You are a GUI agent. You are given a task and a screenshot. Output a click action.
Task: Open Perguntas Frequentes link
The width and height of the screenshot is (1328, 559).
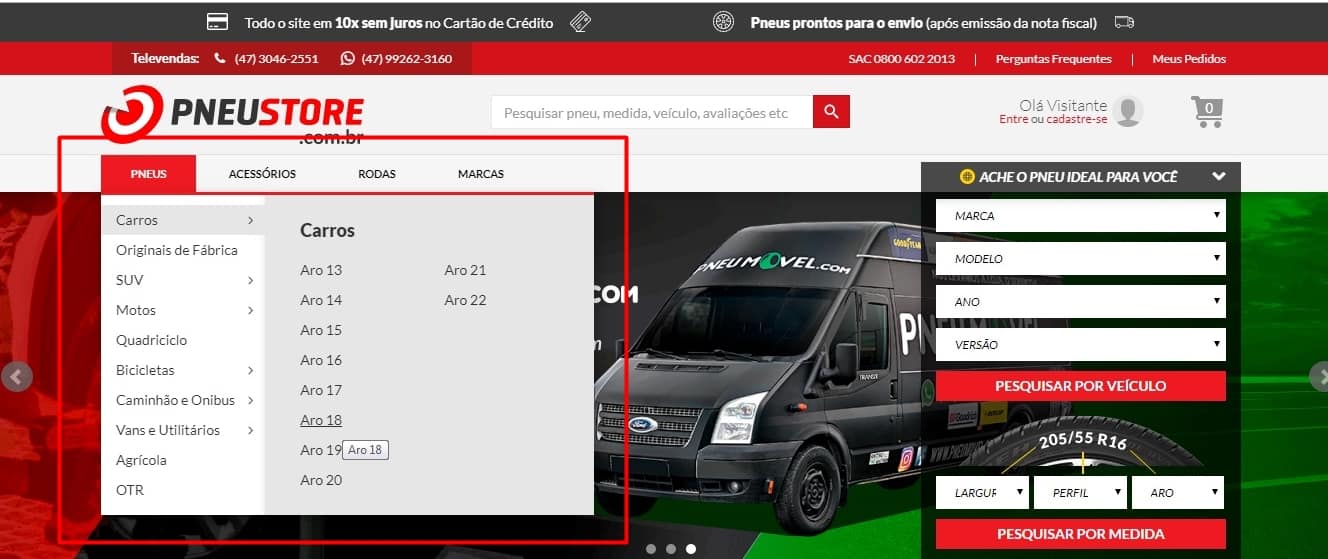[1053, 59]
